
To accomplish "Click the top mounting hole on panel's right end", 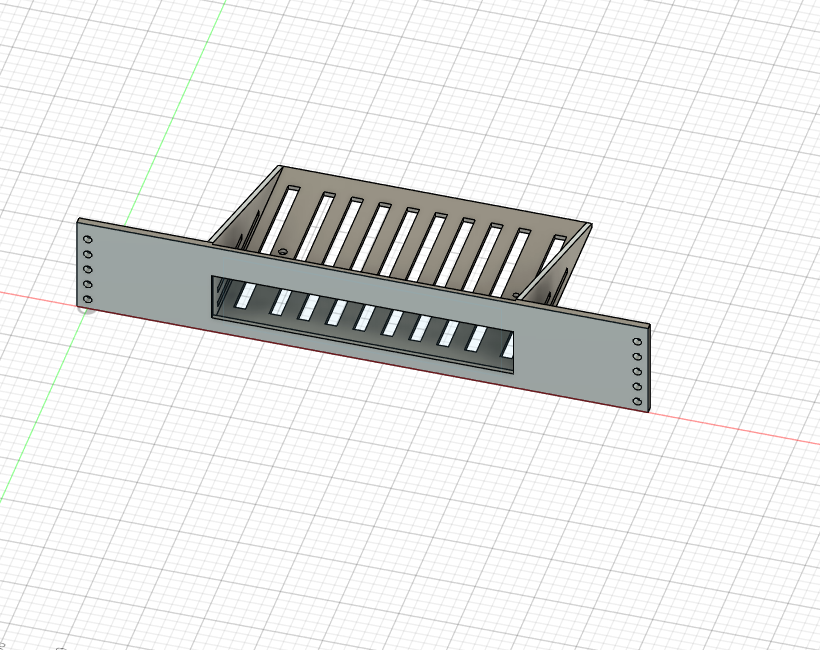I will click(637, 341).
